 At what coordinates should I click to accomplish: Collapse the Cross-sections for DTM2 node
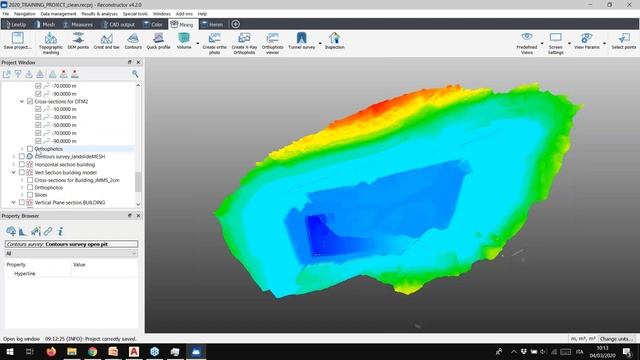[22, 101]
